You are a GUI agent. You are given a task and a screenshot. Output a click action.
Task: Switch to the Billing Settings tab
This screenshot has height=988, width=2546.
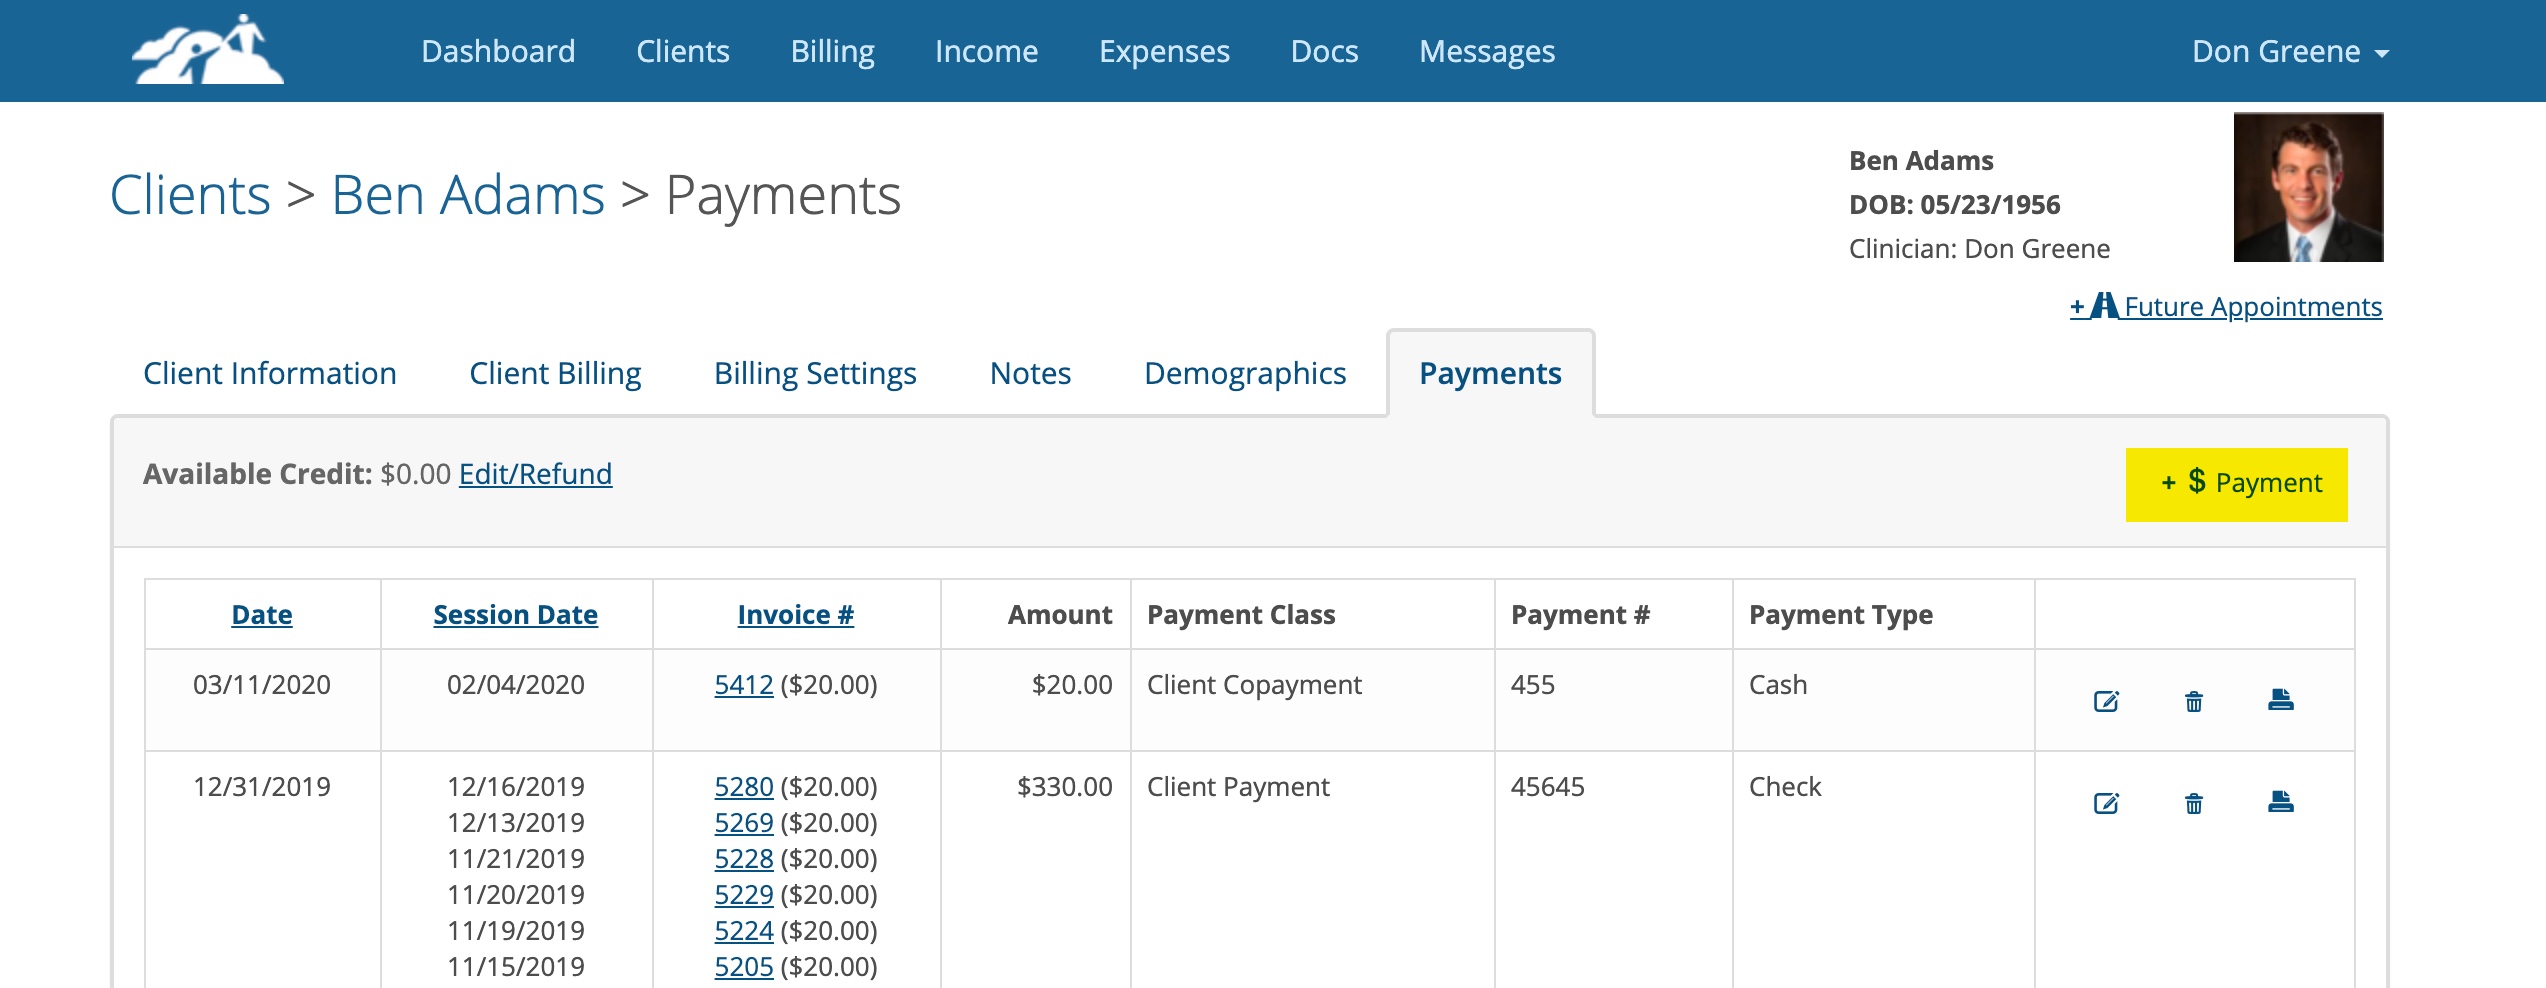tap(815, 373)
